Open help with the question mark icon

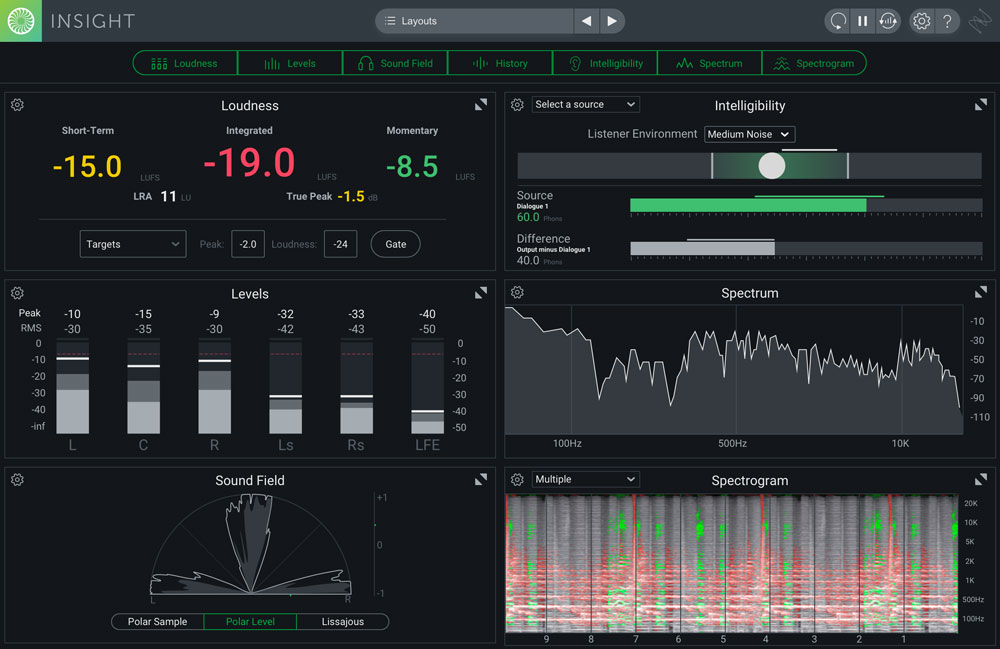coord(948,21)
